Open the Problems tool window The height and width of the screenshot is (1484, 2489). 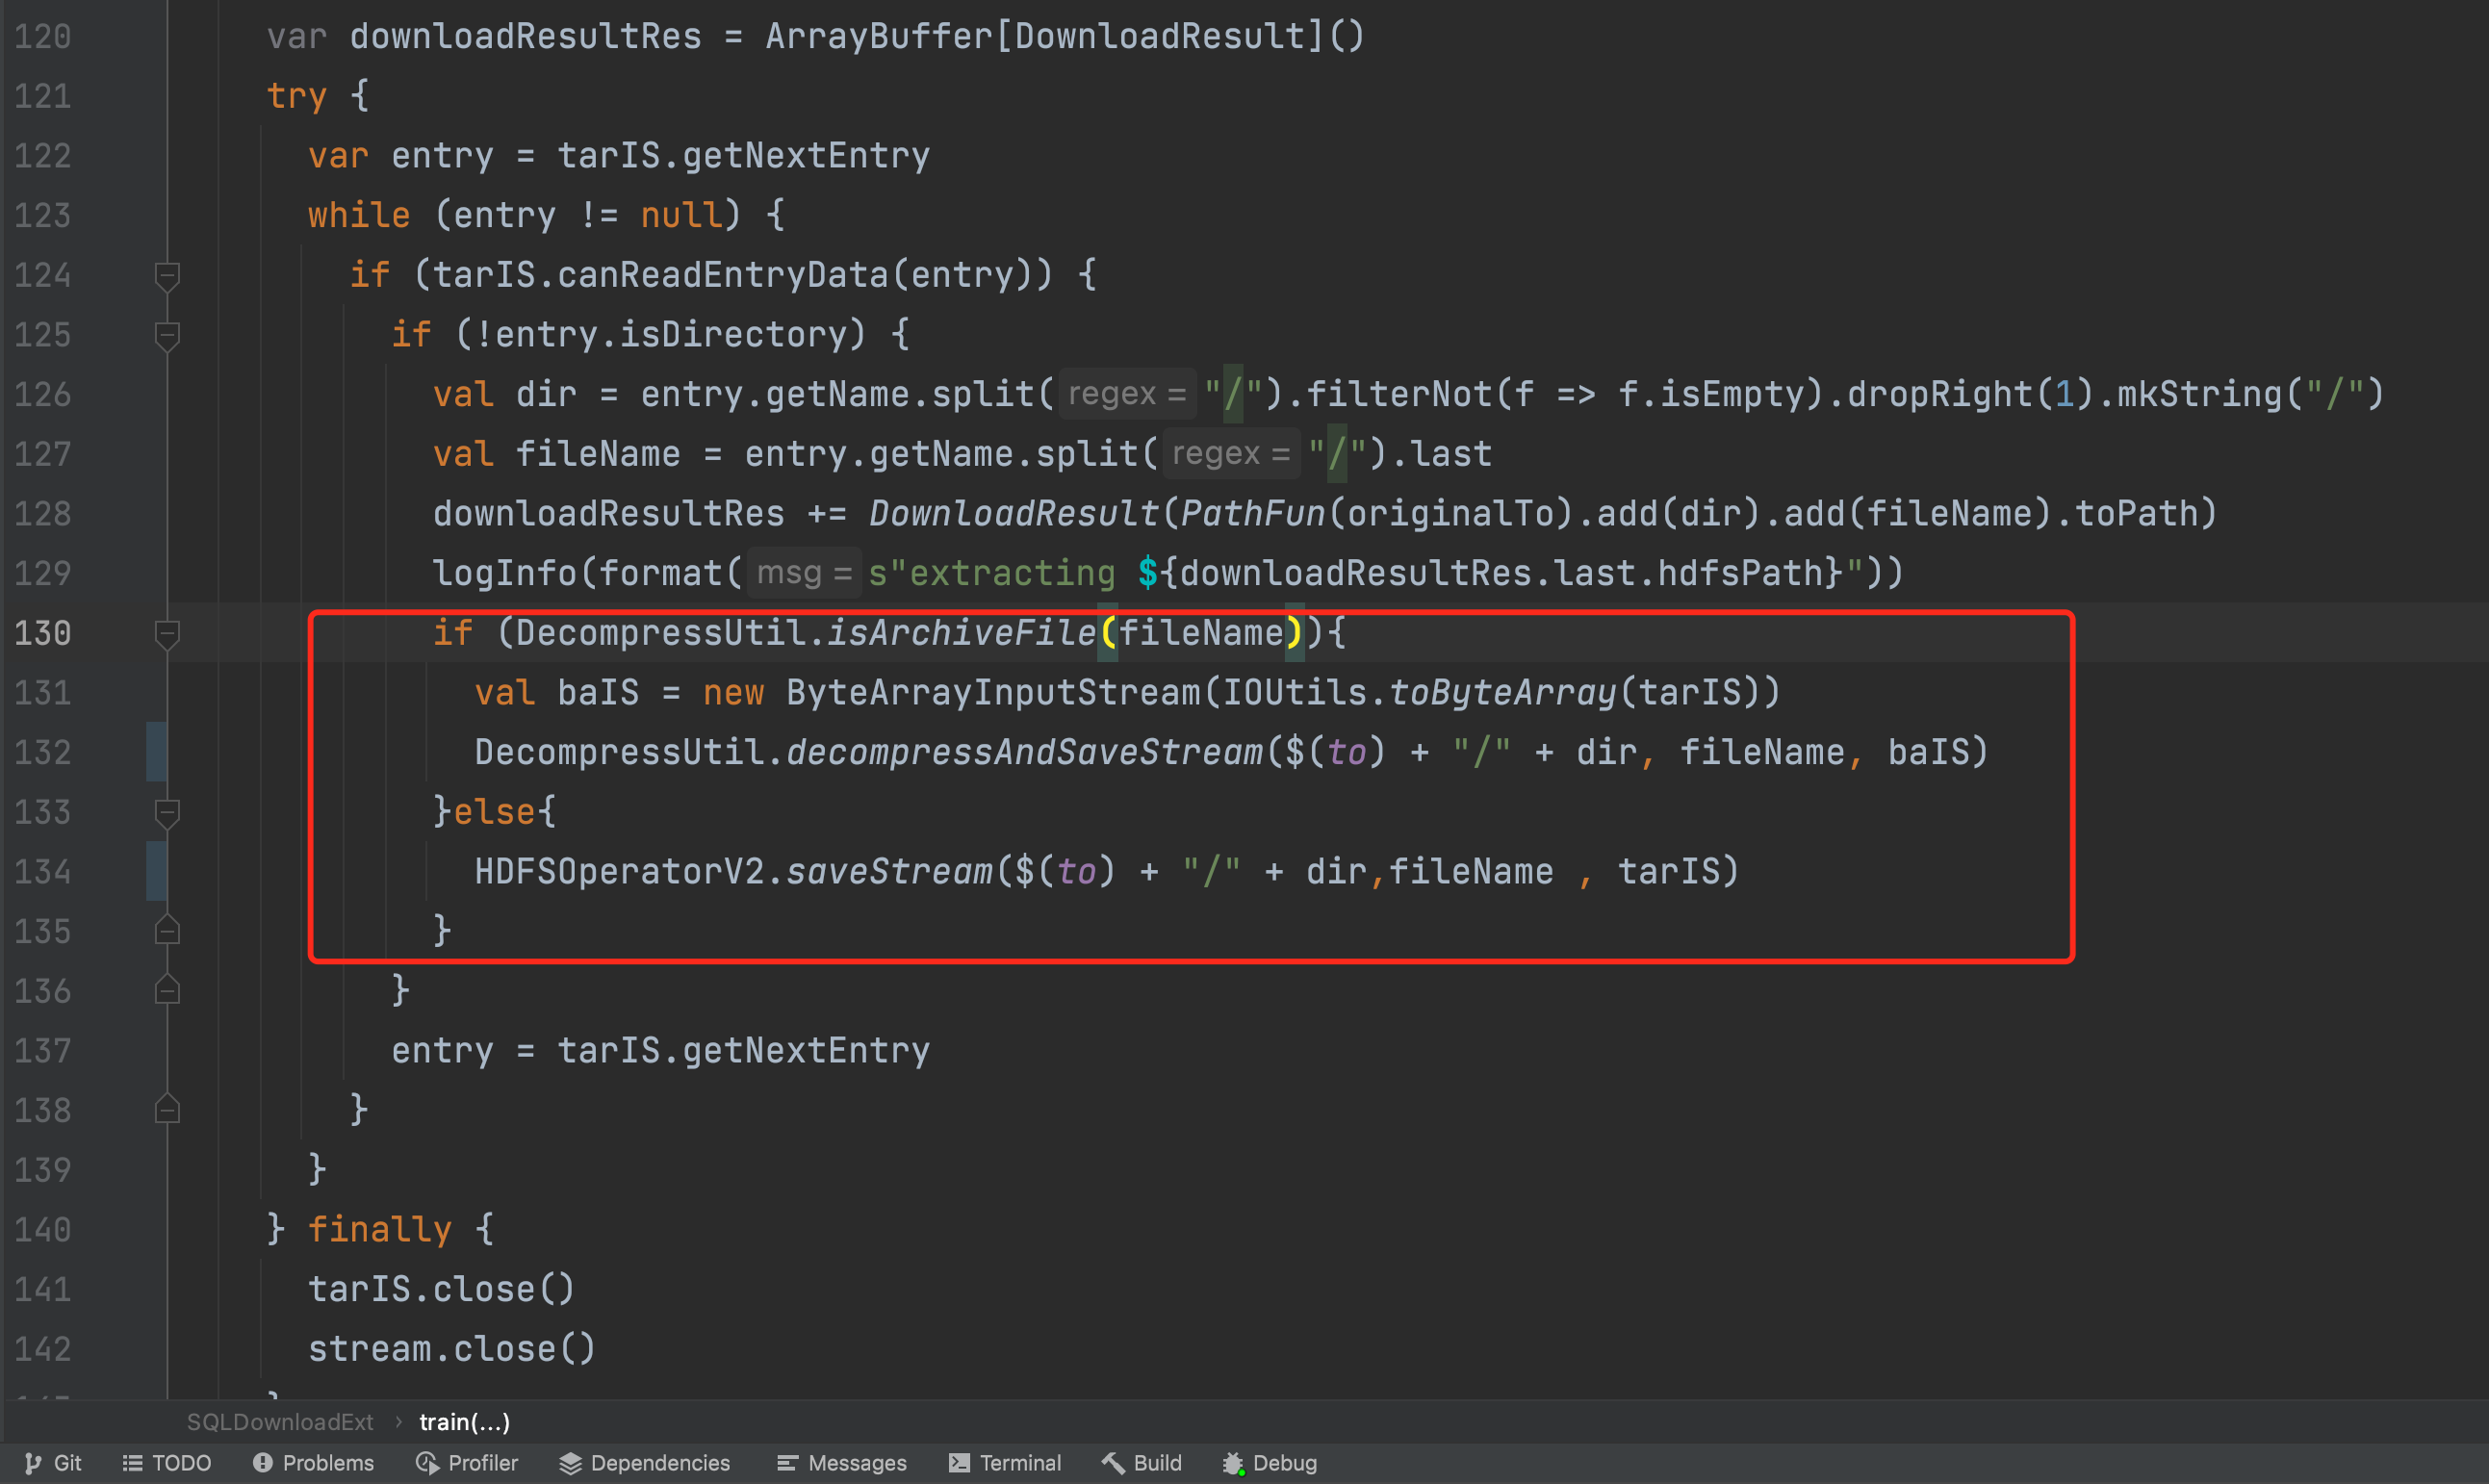click(313, 1462)
